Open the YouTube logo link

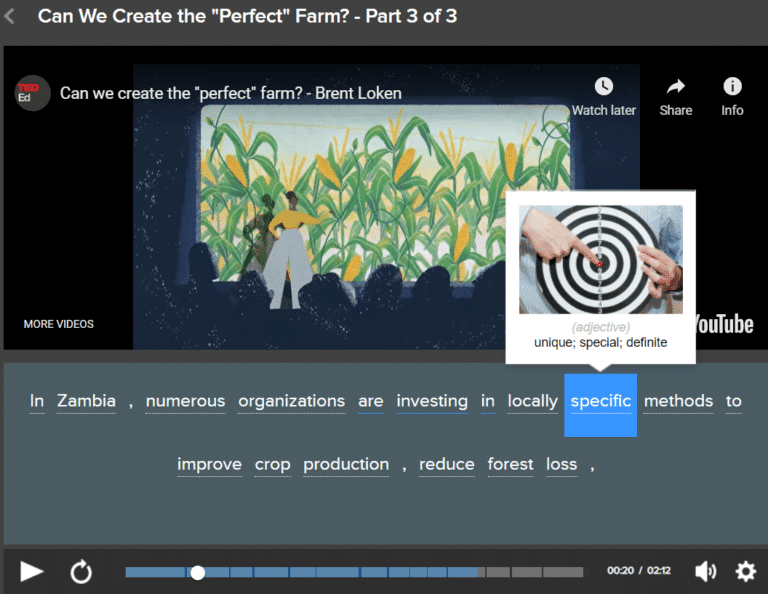click(724, 323)
